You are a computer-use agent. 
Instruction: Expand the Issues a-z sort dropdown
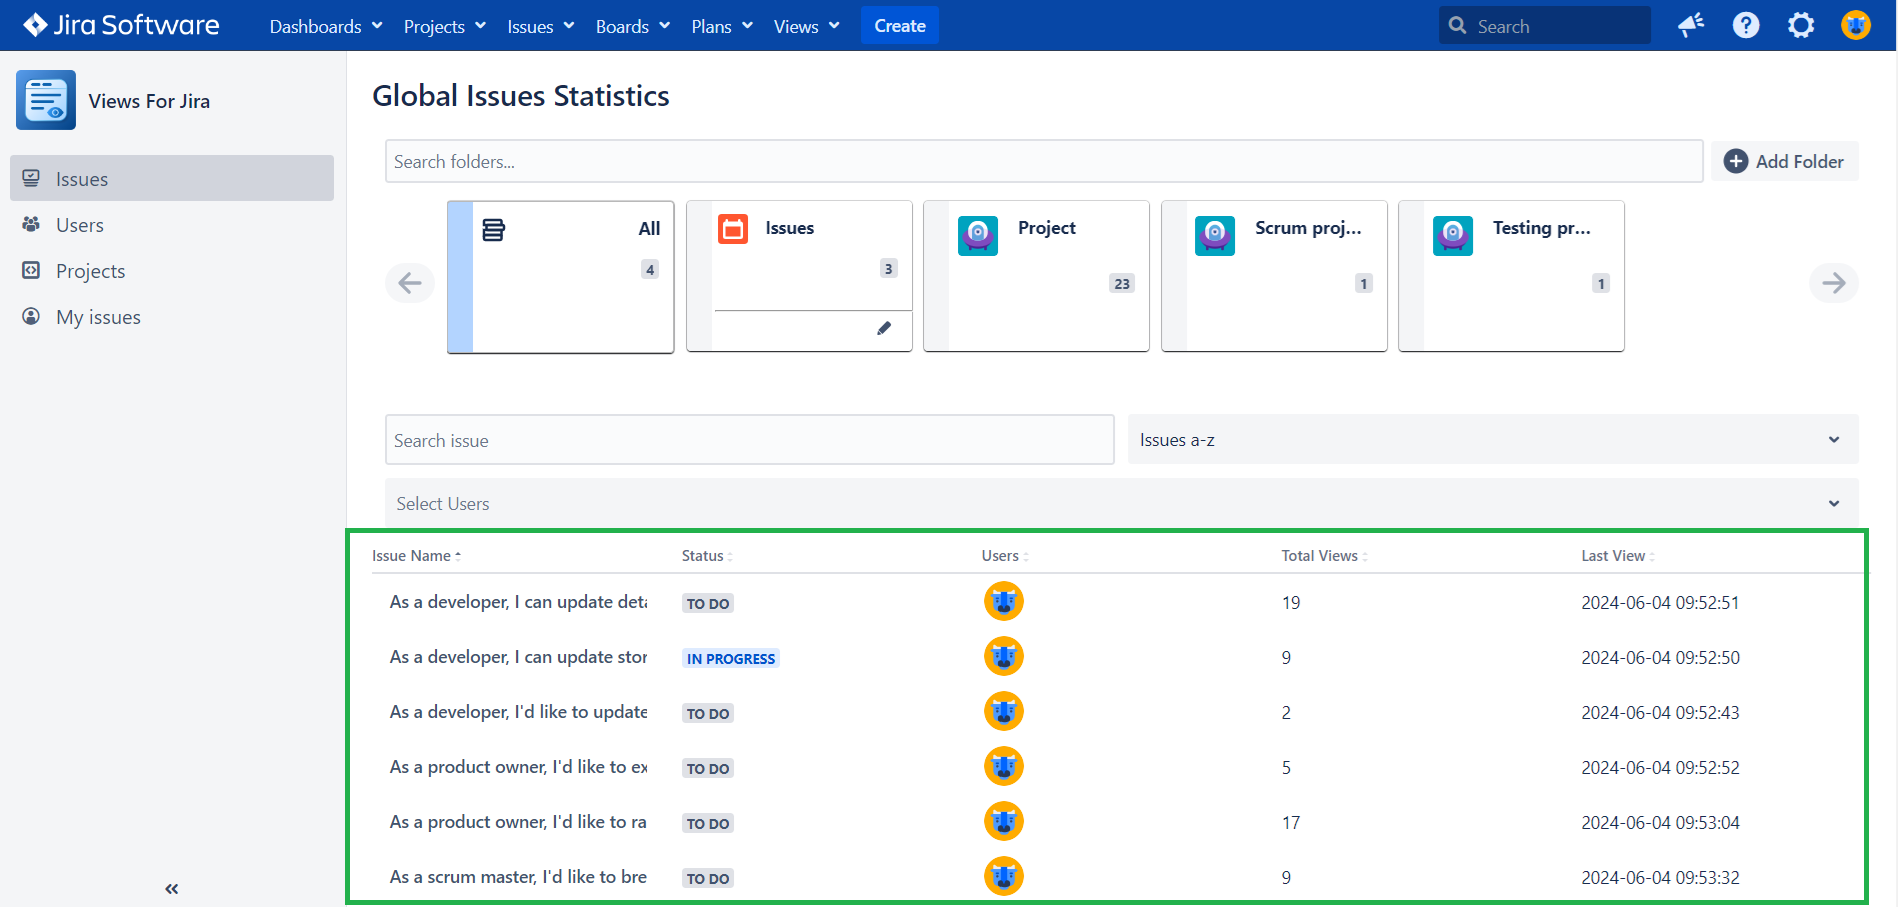pos(1492,440)
